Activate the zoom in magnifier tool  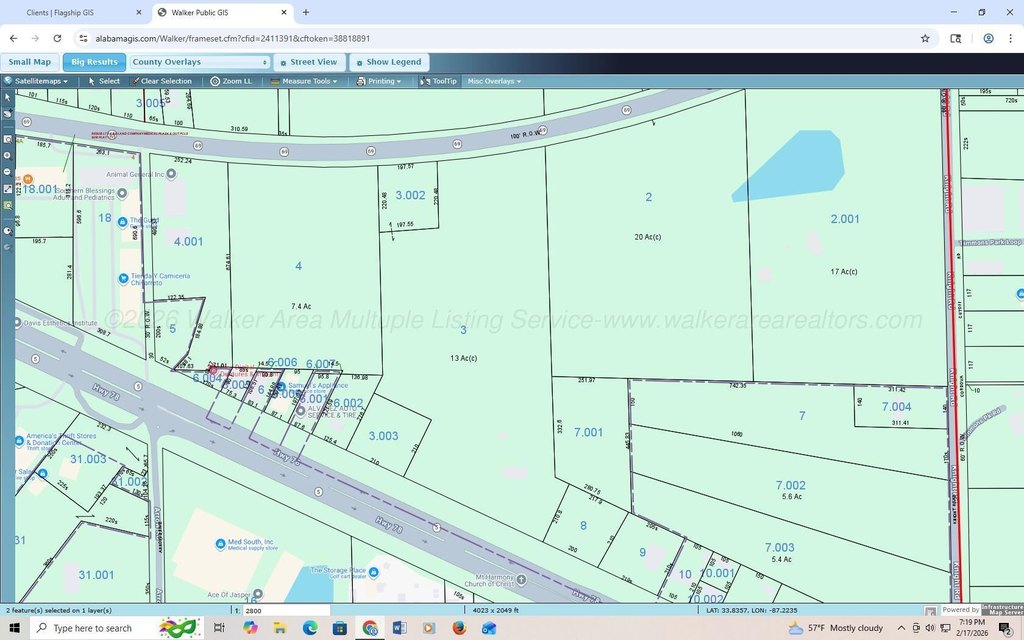click(x=7, y=155)
